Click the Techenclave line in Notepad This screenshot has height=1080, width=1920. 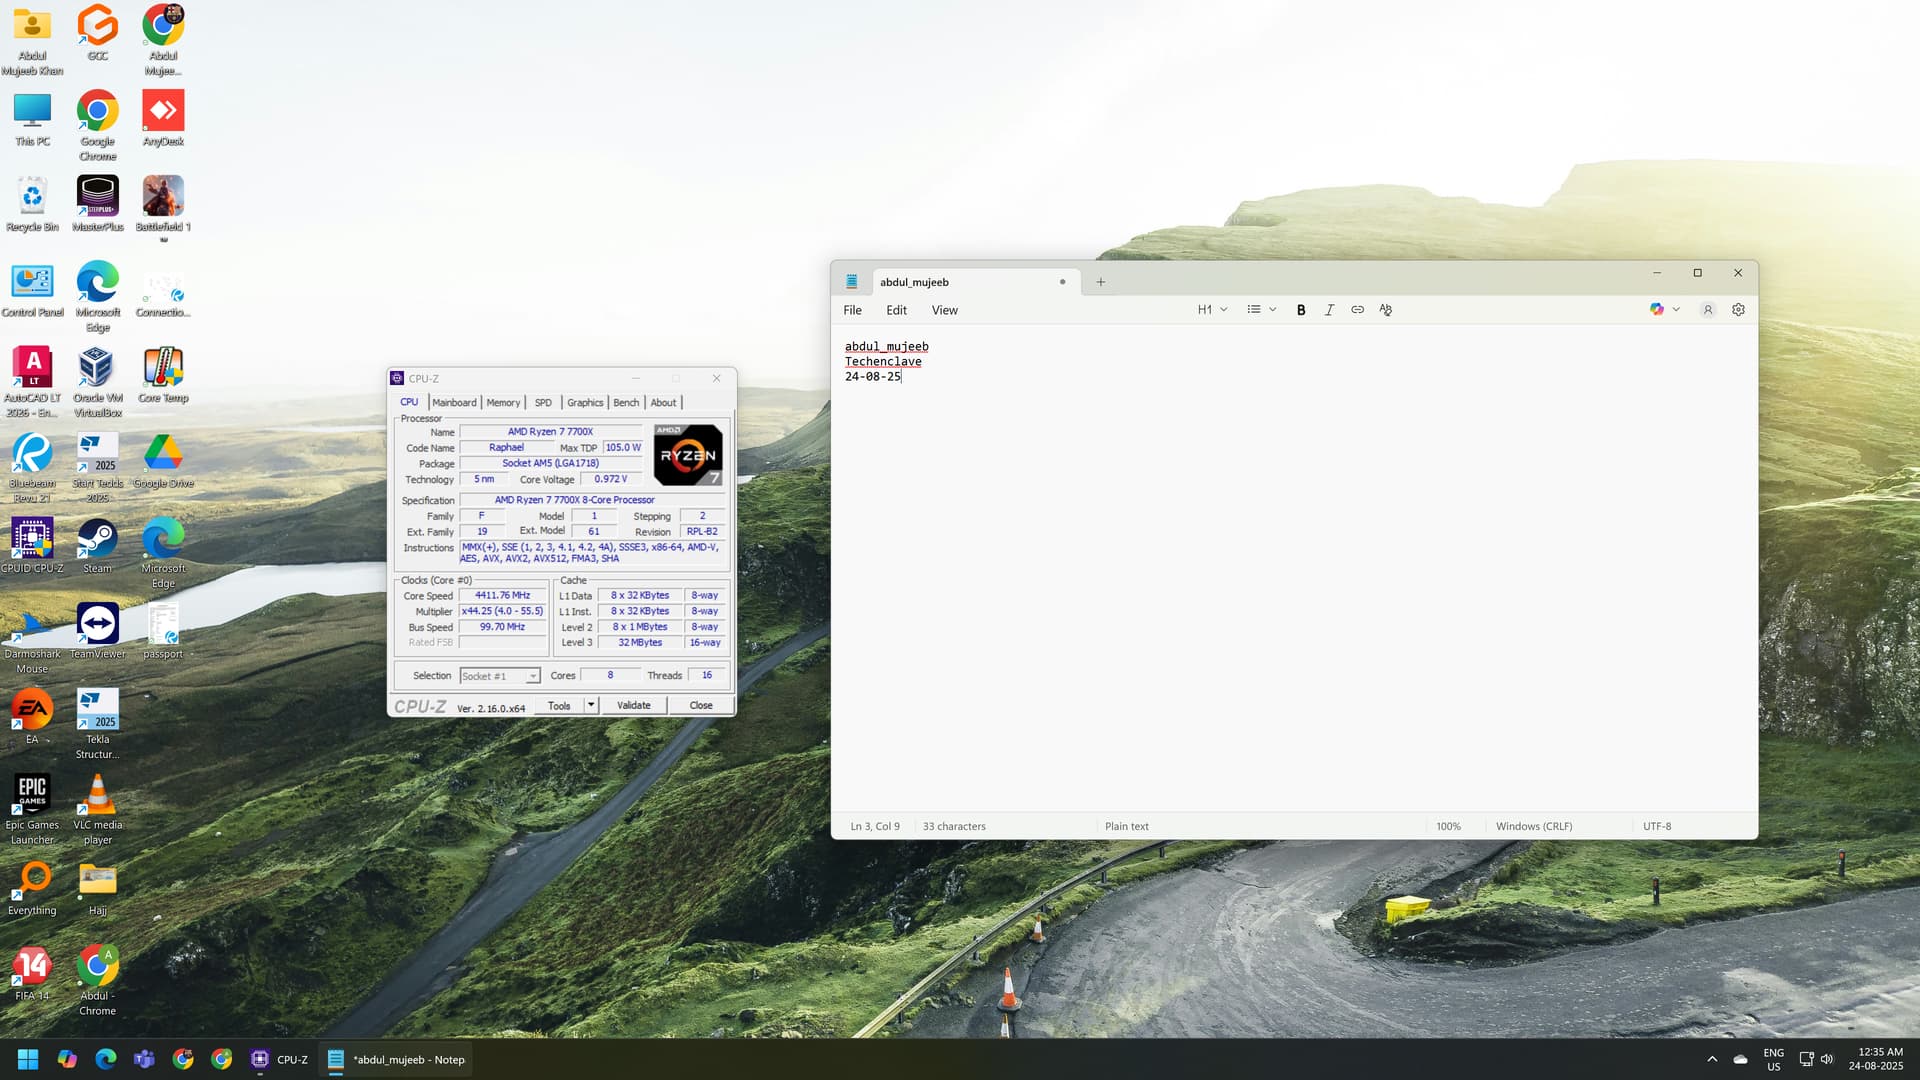pyautogui.click(x=883, y=362)
